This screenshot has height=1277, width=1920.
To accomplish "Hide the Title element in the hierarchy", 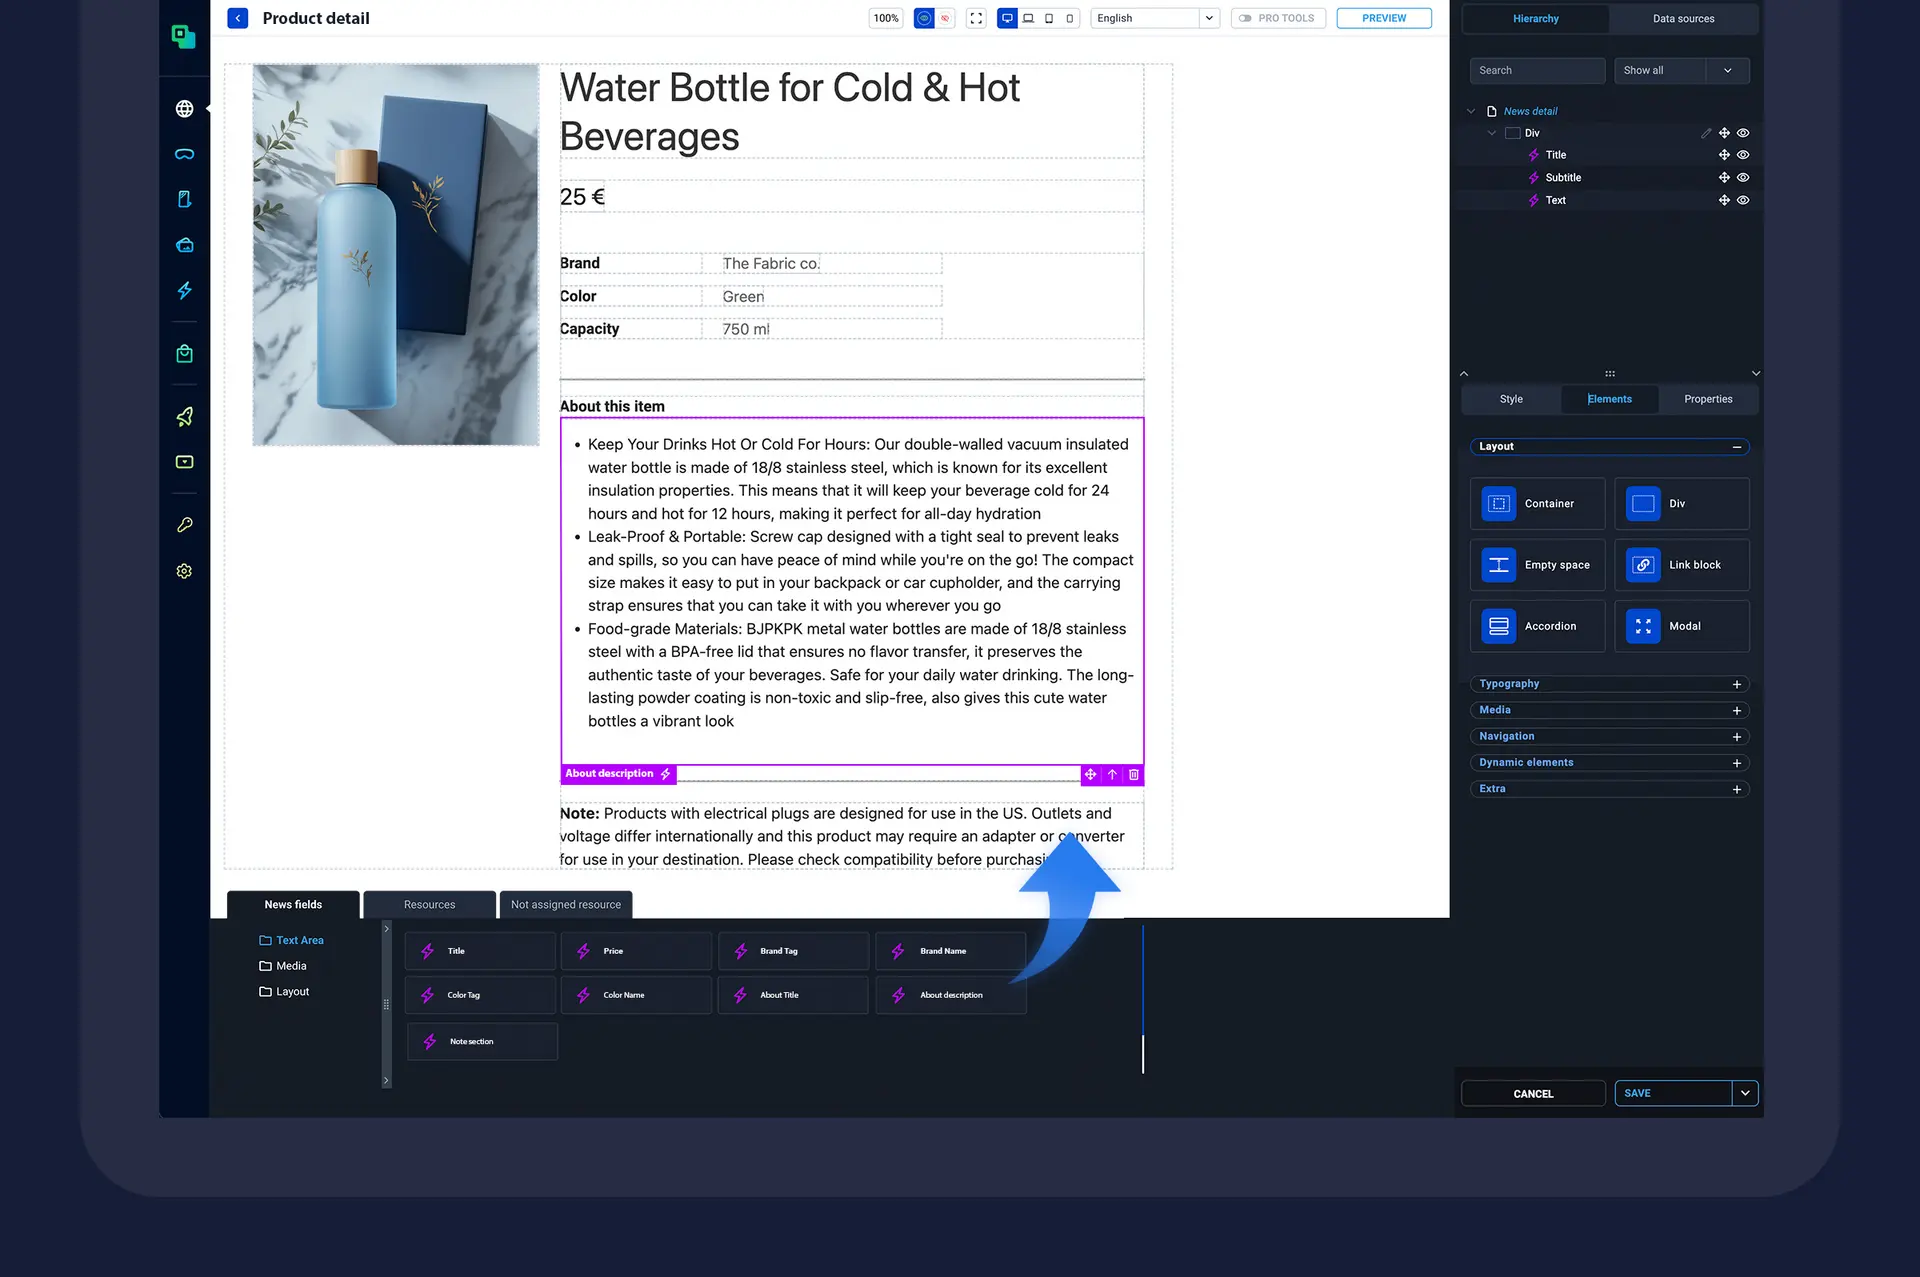I will (1744, 154).
